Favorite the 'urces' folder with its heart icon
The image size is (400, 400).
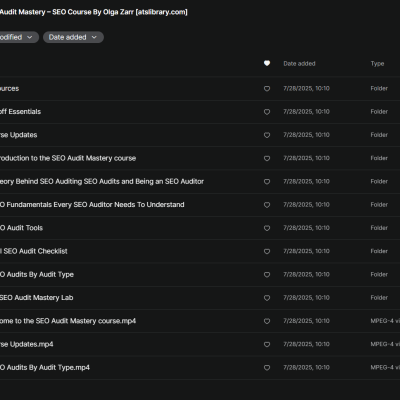tap(267, 89)
